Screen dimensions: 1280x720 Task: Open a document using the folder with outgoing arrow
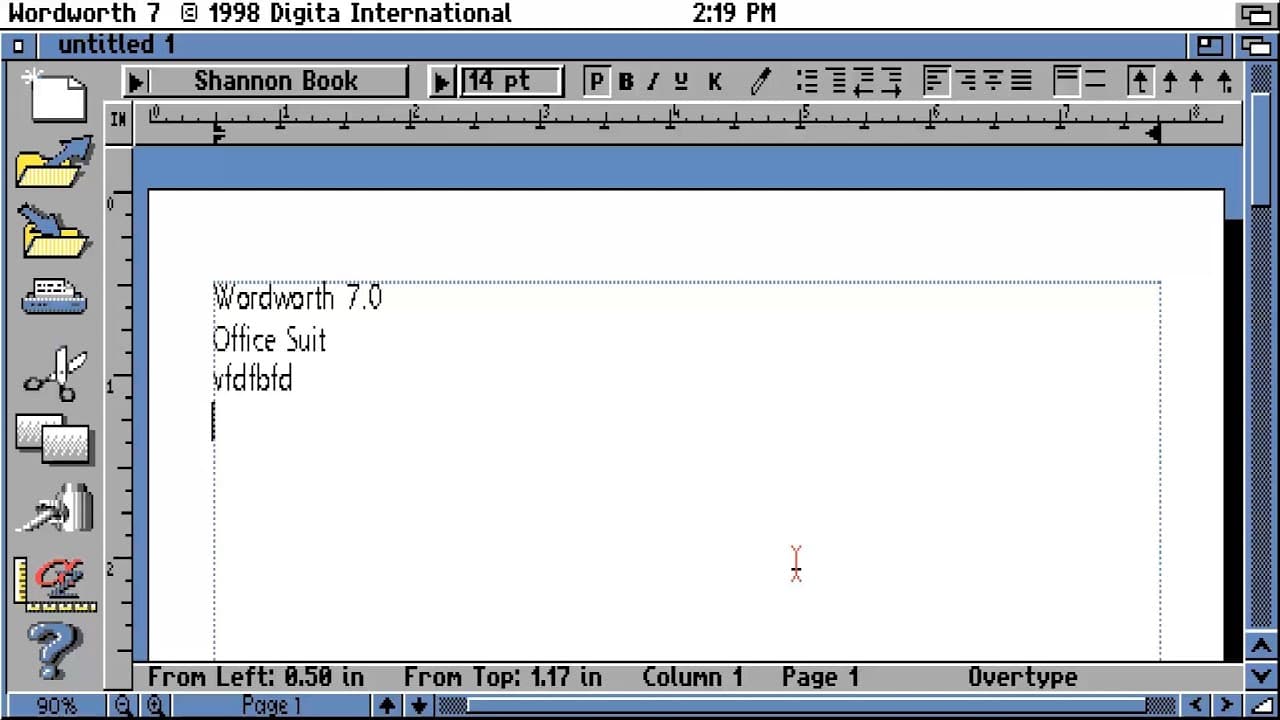(55, 162)
